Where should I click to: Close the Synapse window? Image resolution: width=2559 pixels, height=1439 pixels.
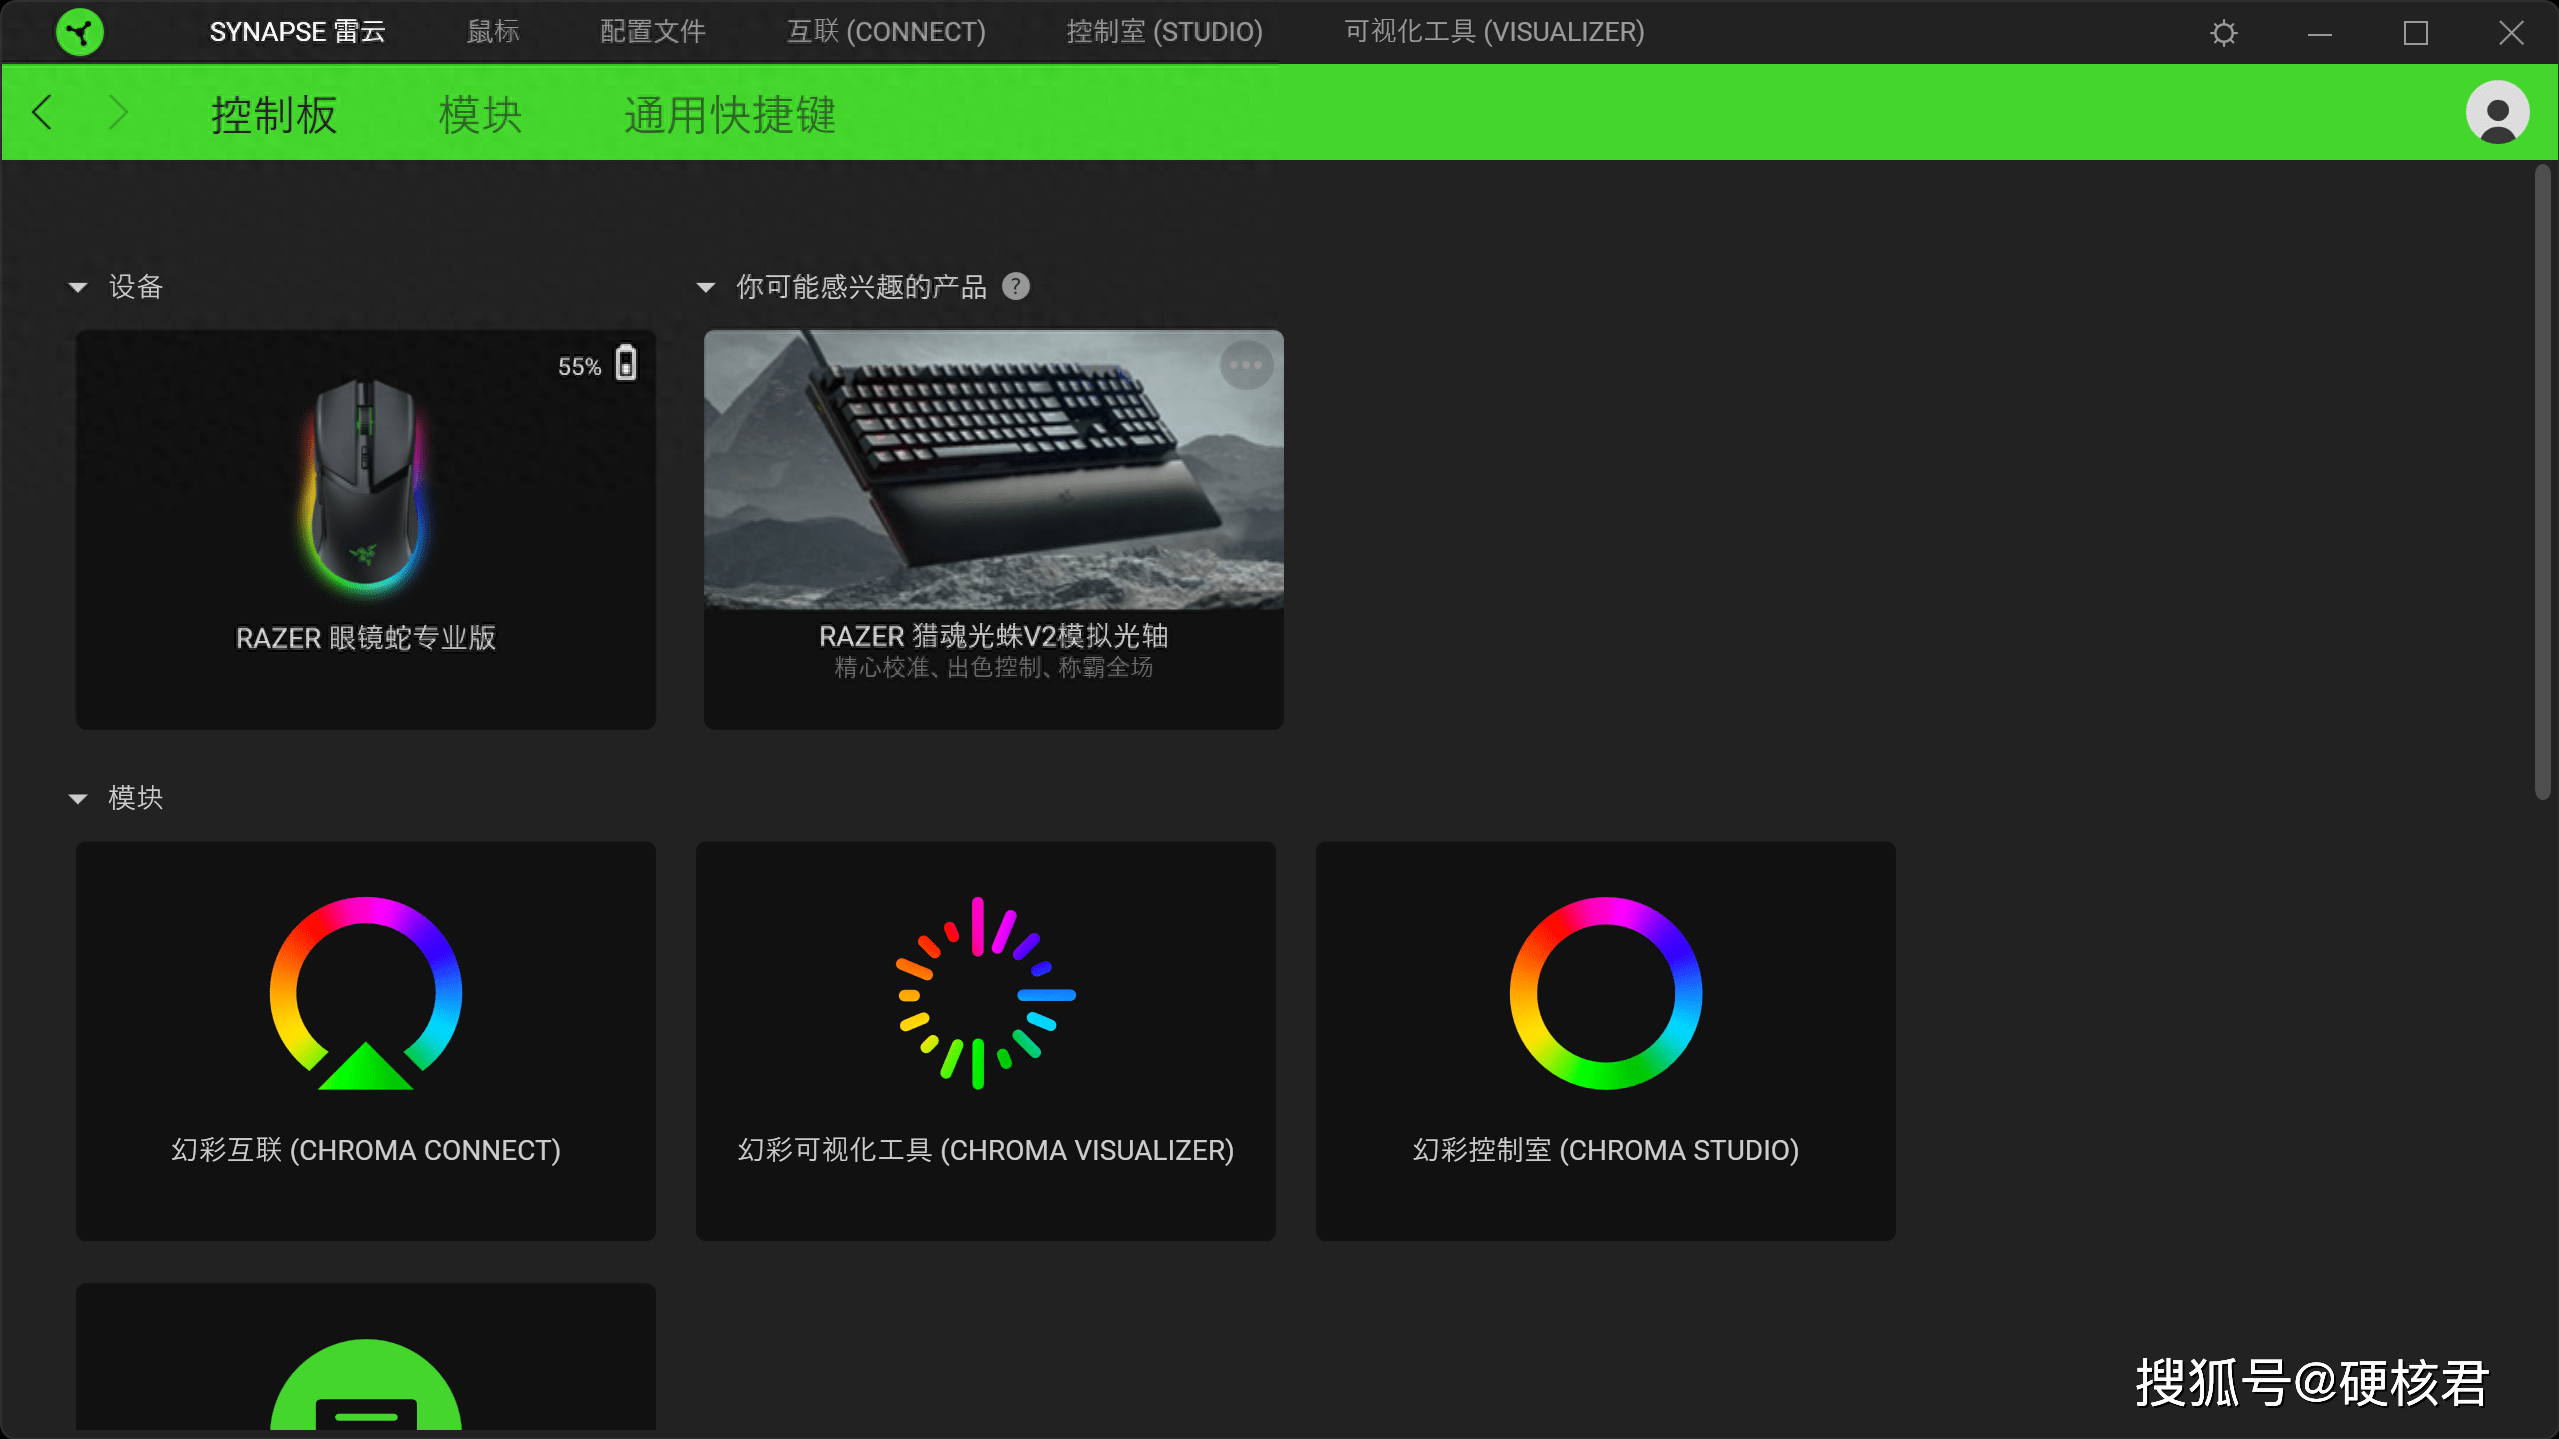click(2511, 33)
